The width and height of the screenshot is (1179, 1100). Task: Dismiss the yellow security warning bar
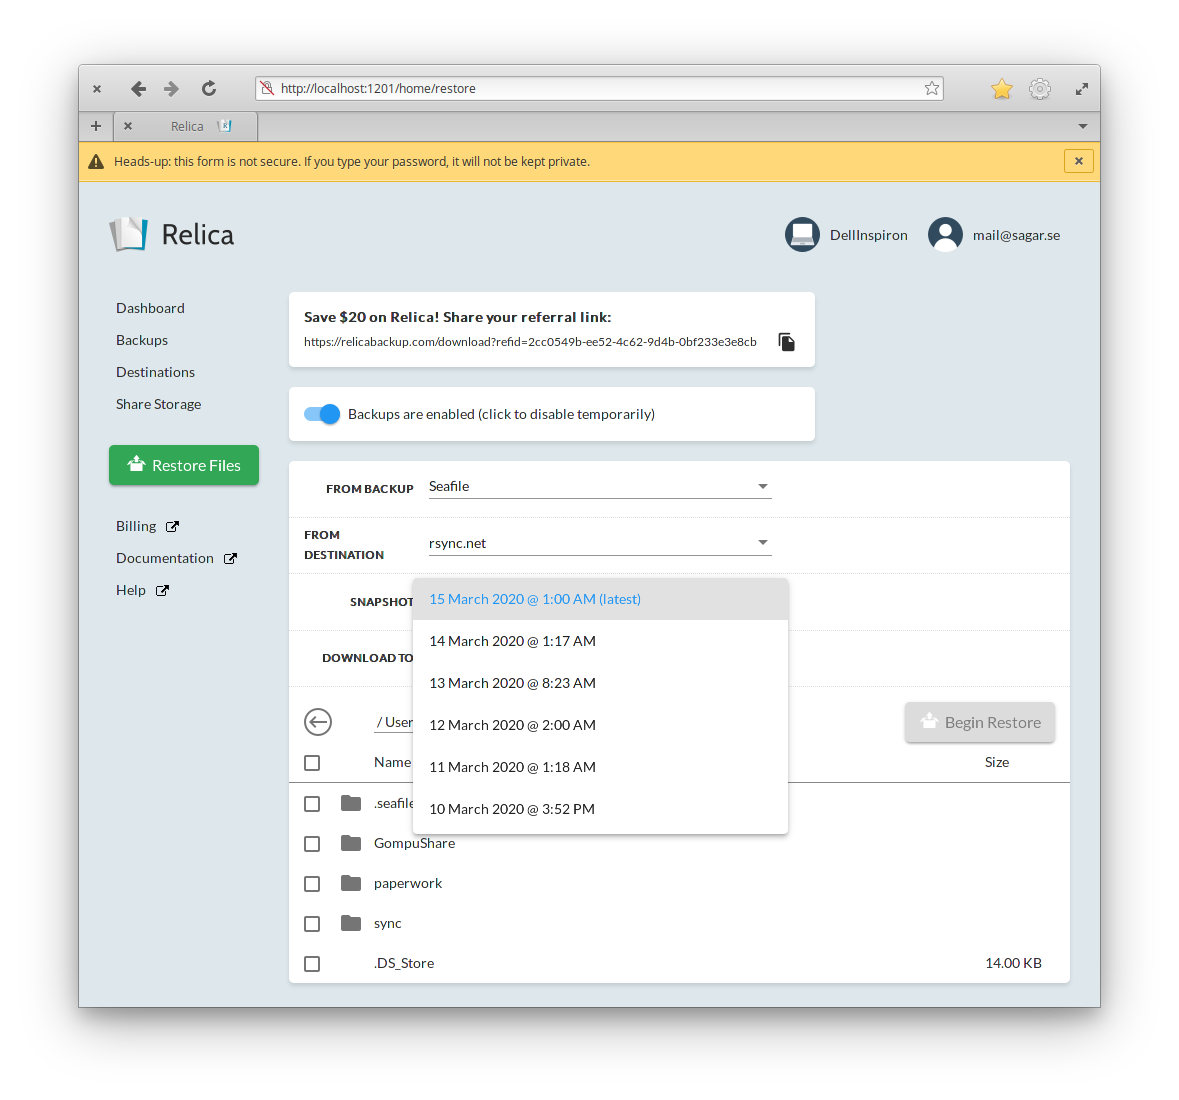point(1078,161)
